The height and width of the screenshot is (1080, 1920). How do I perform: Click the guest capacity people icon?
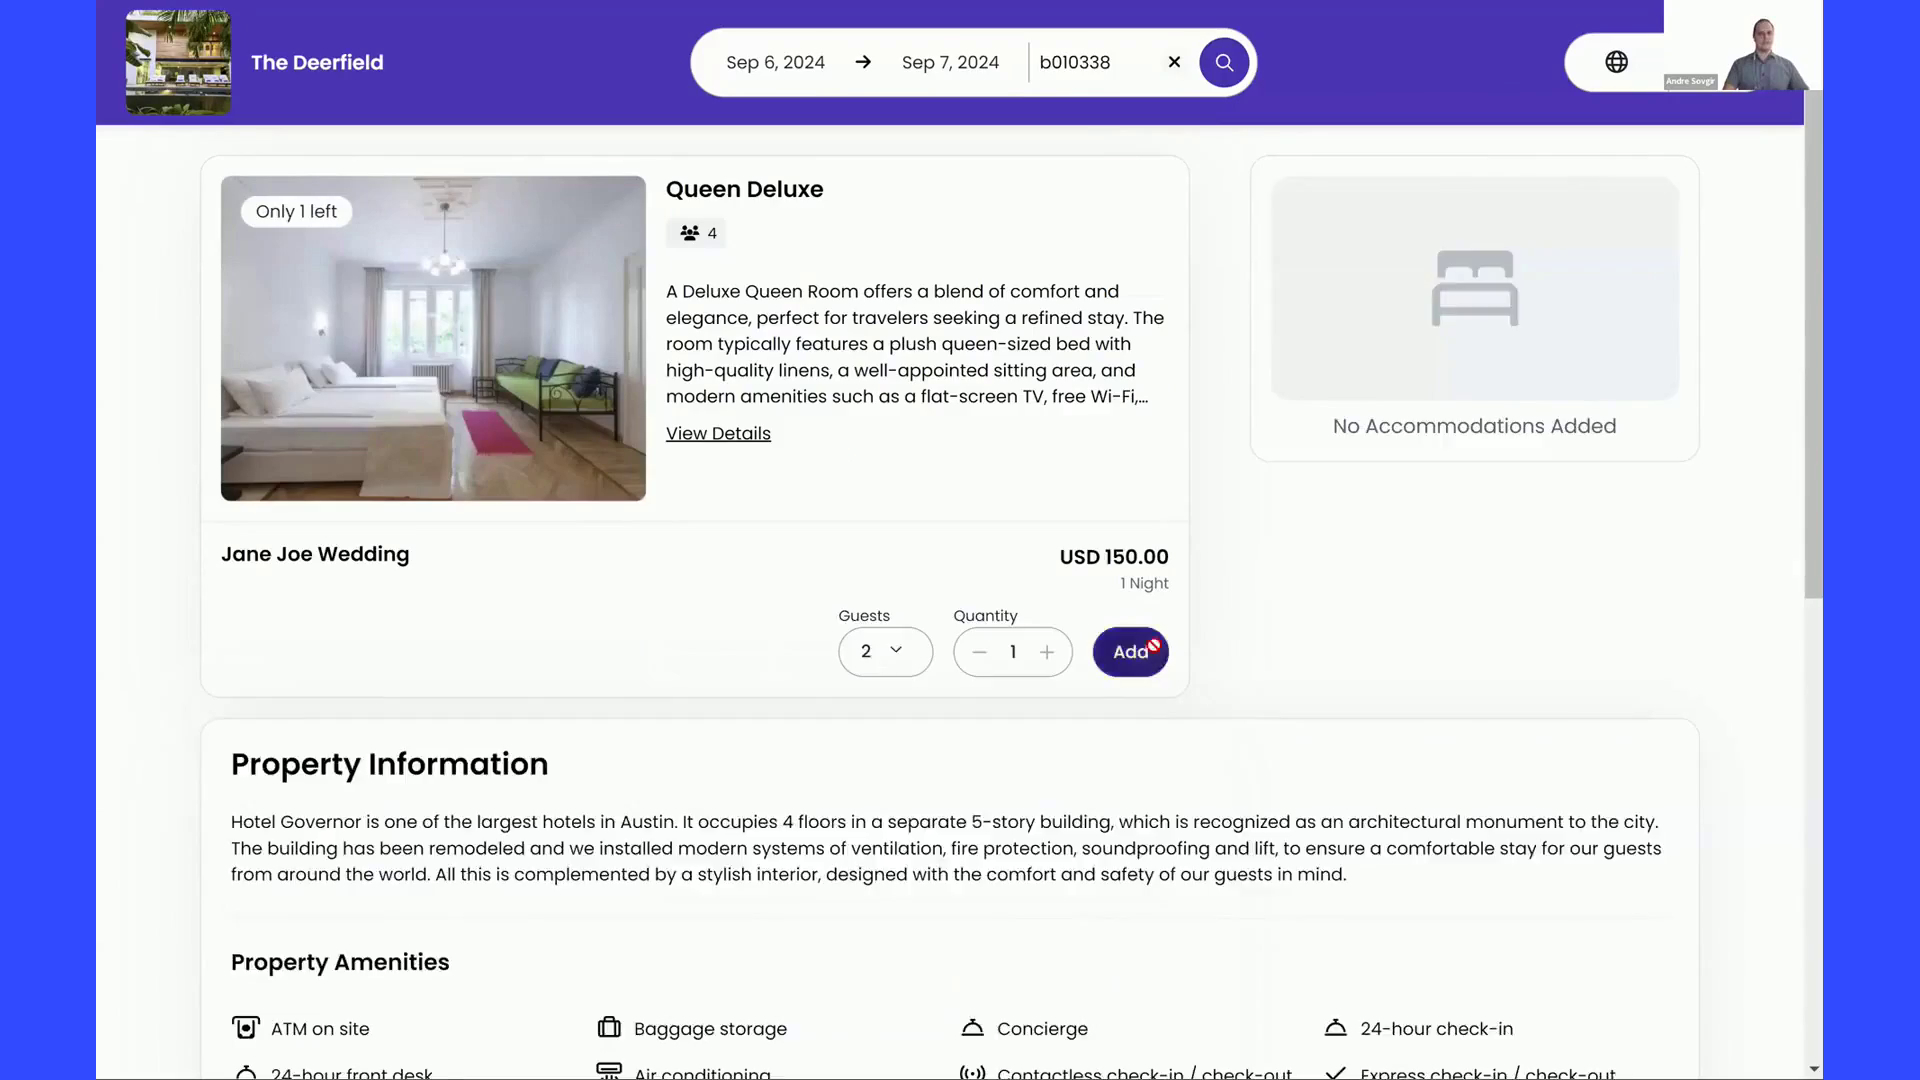(690, 233)
